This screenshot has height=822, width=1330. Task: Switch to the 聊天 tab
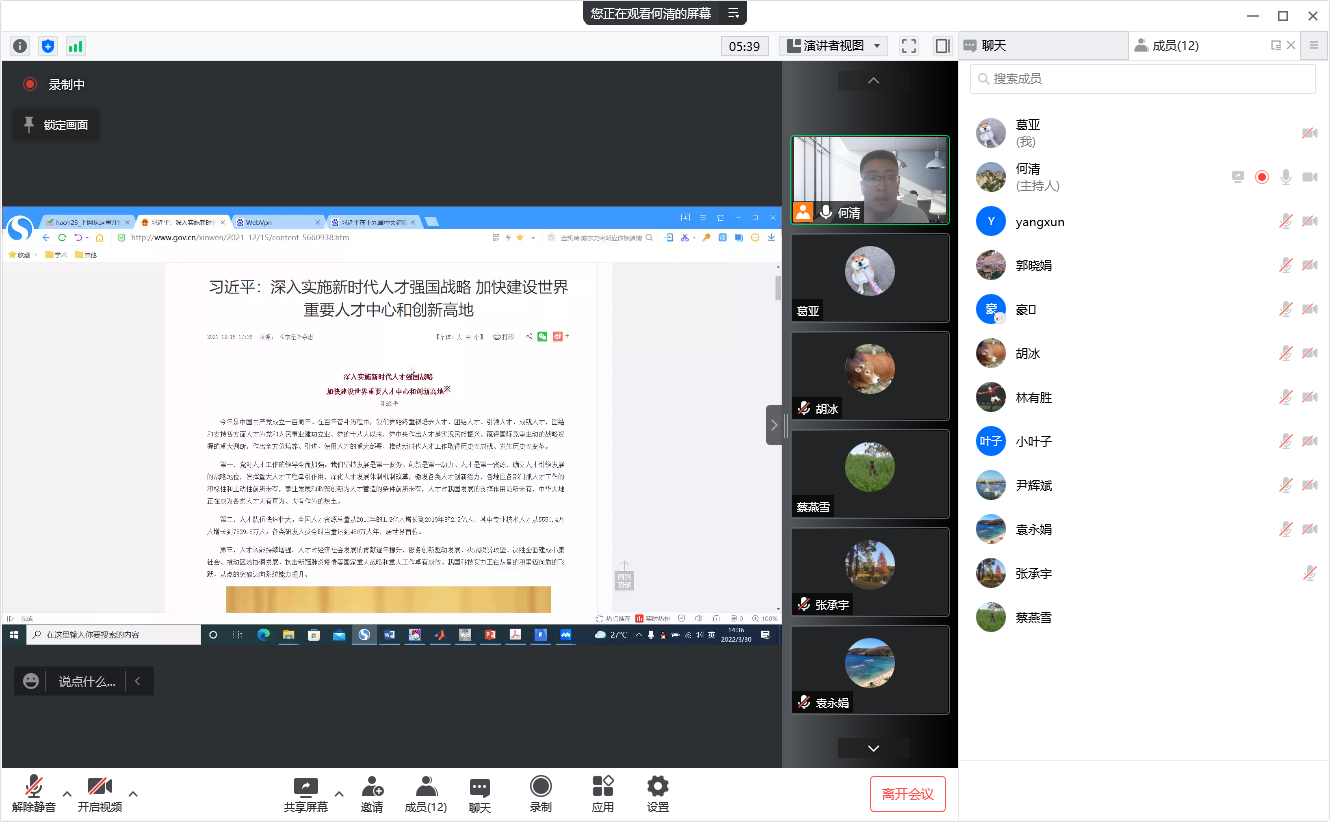click(x=1041, y=46)
